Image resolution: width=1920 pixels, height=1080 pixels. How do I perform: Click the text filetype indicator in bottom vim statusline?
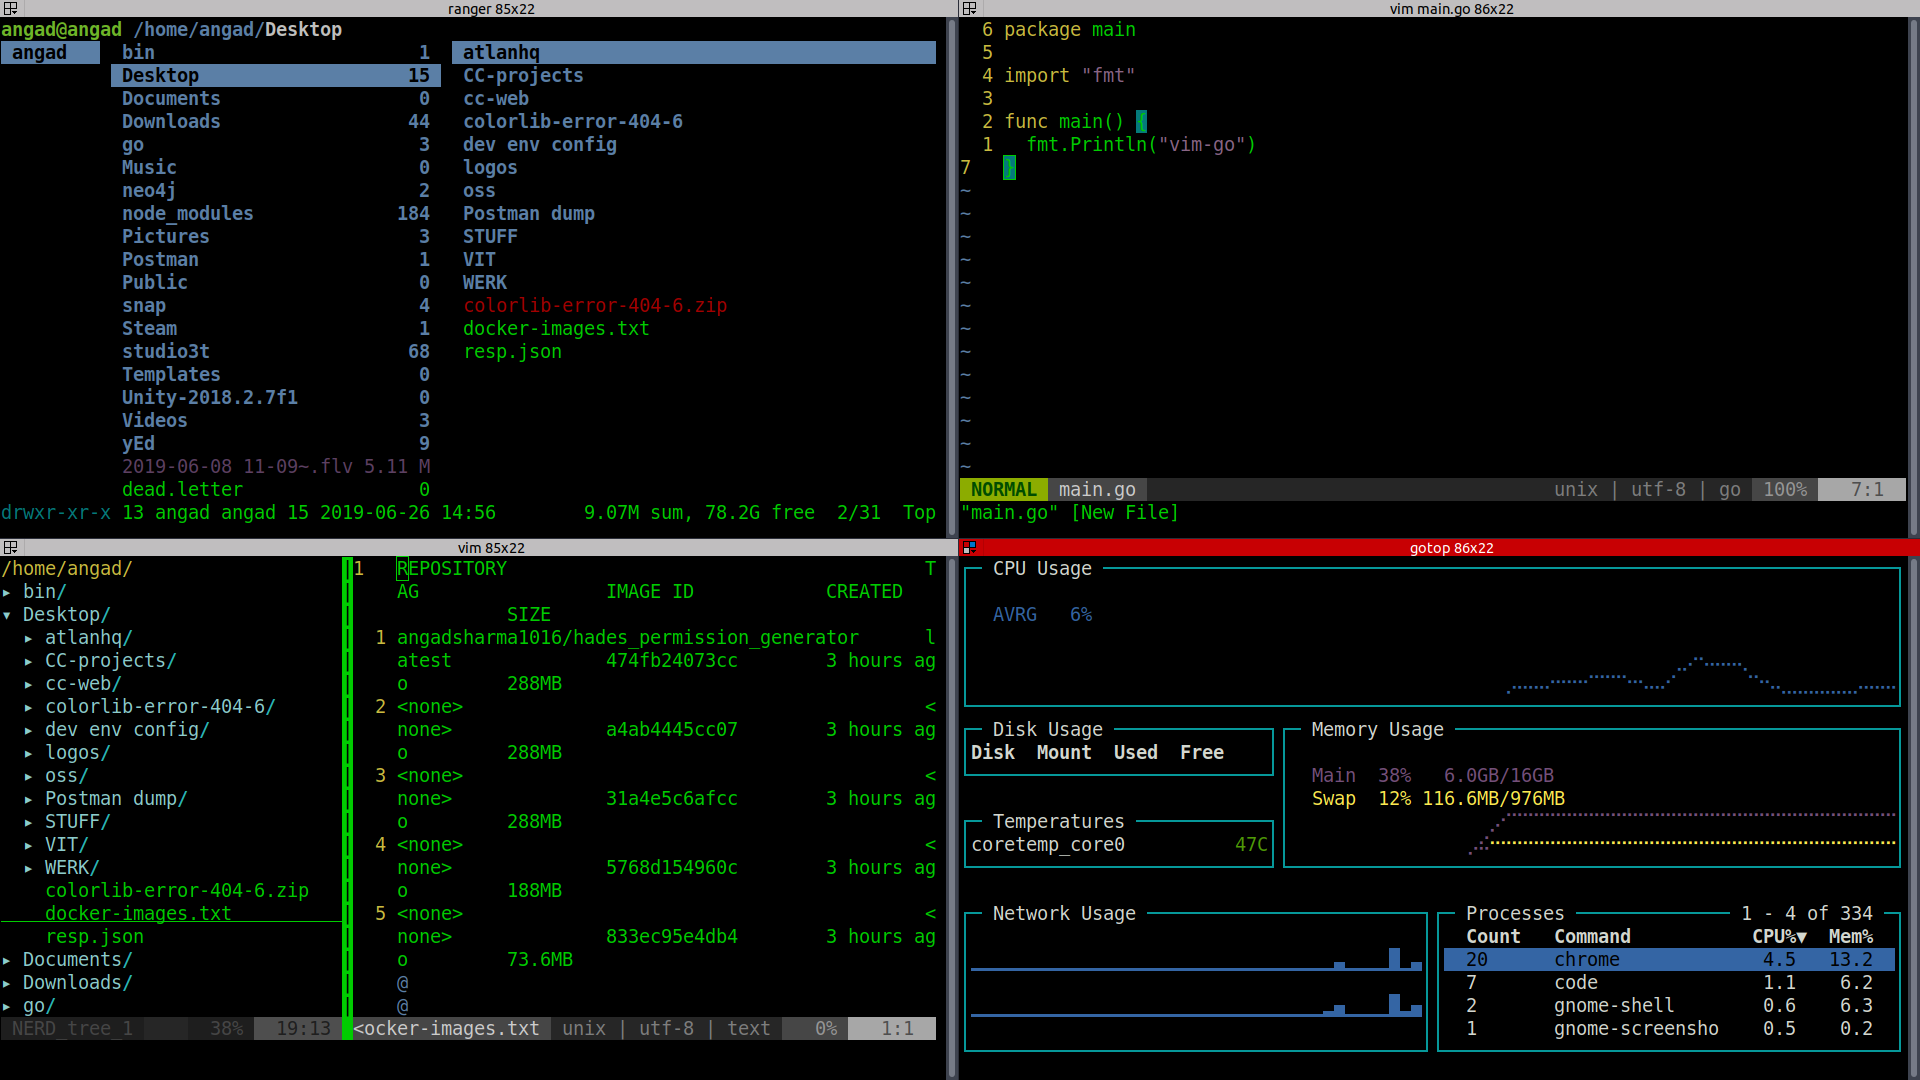pyautogui.click(x=748, y=1028)
